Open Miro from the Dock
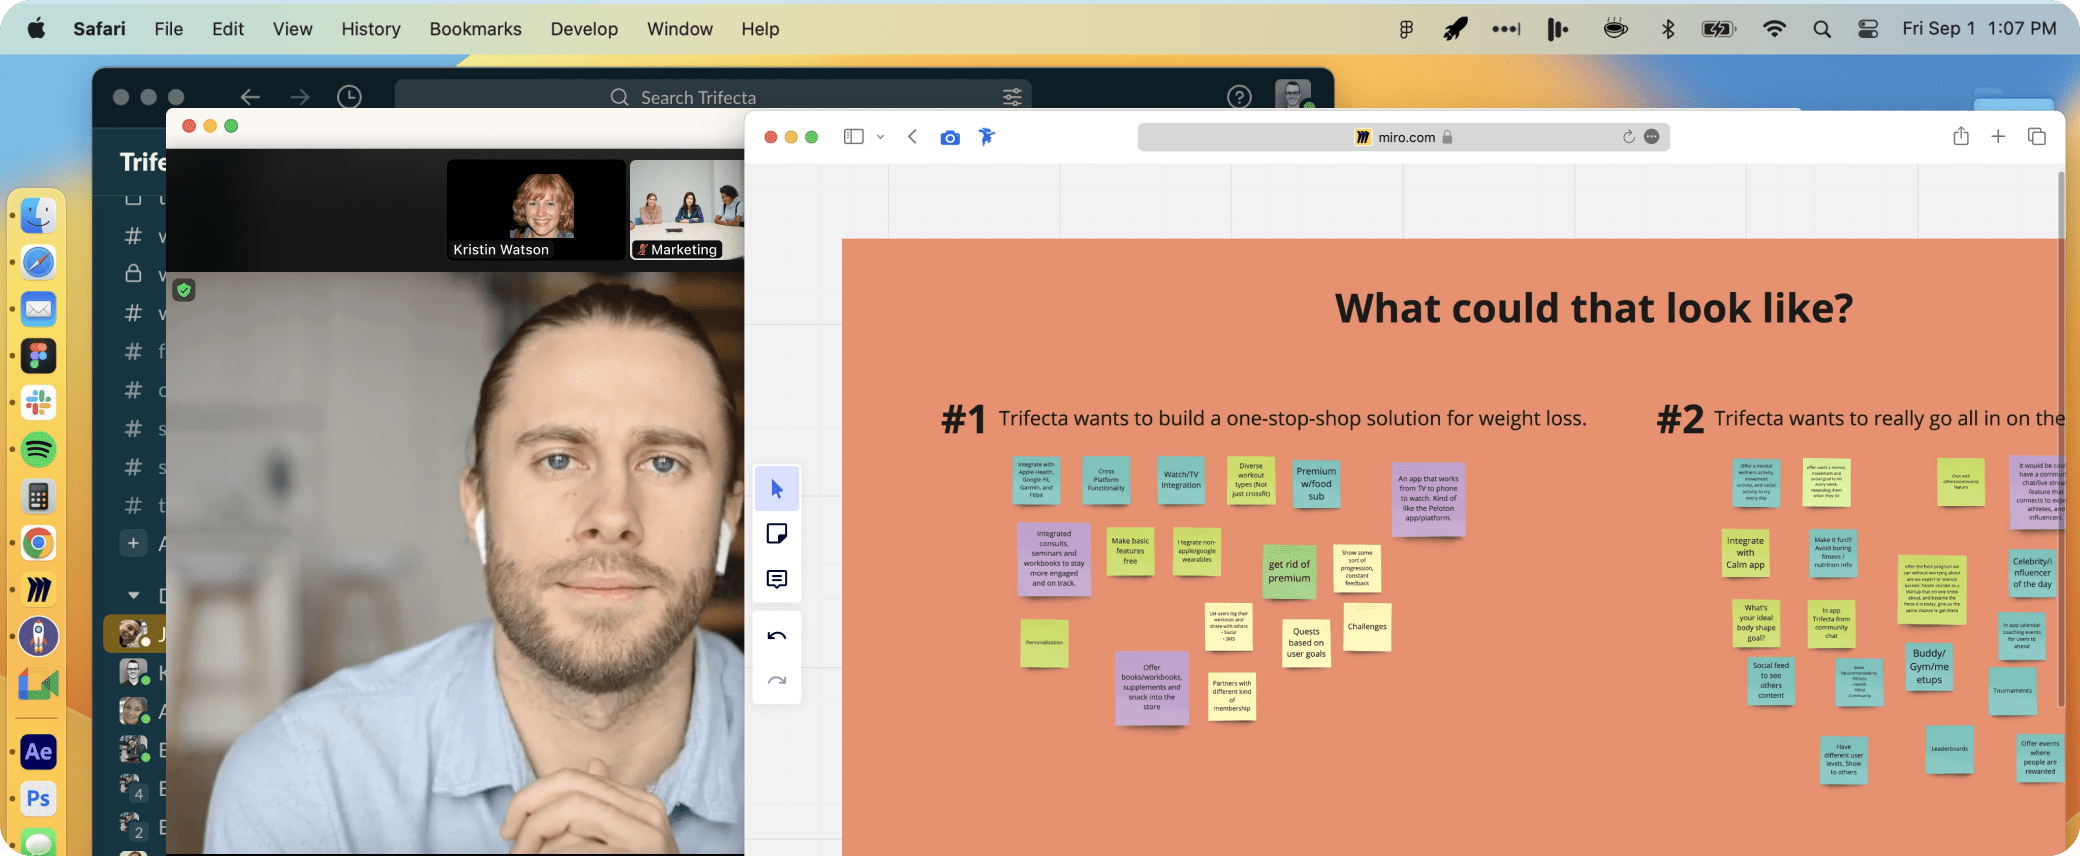2080x856 pixels. click(38, 590)
